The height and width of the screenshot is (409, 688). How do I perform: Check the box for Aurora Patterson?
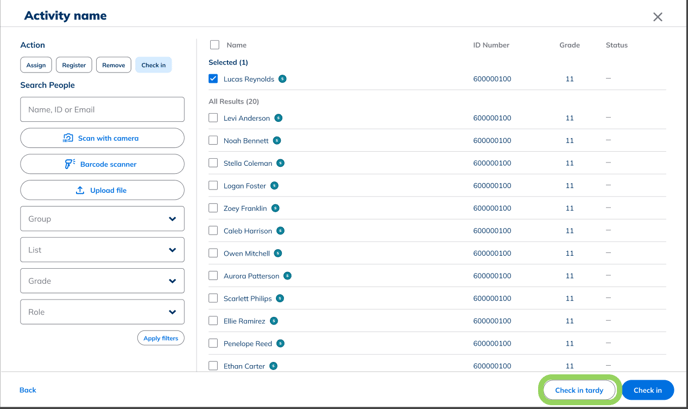point(213,276)
